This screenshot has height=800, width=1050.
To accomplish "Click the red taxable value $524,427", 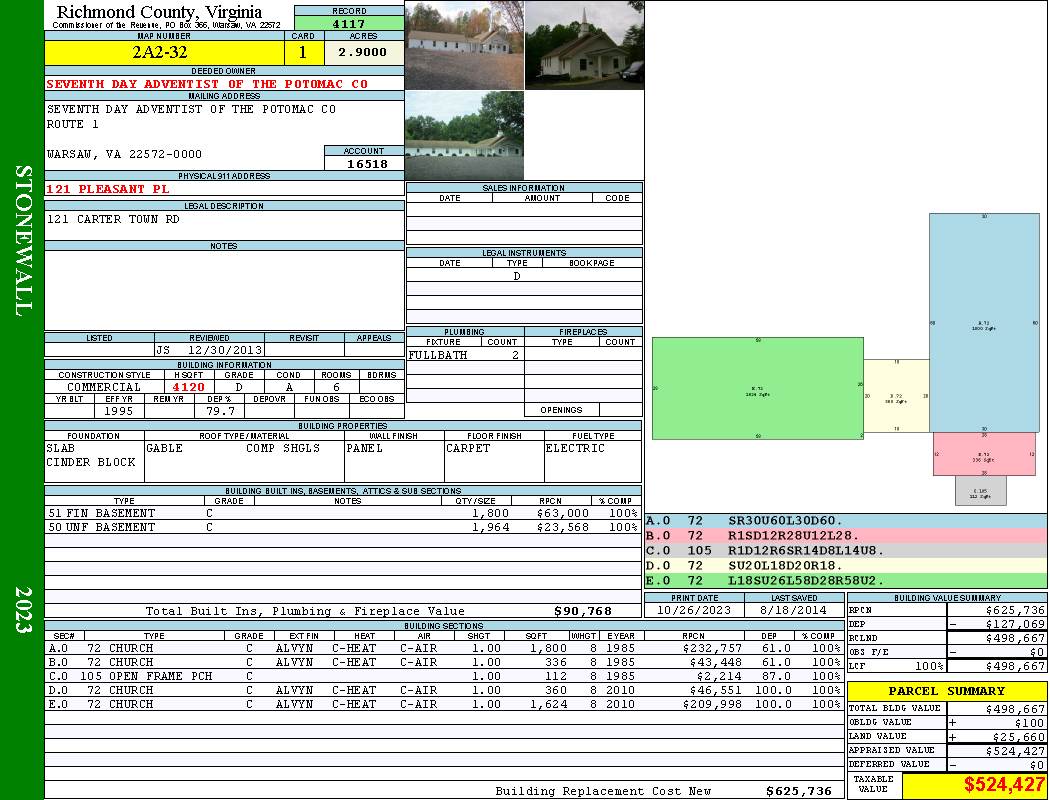I will click(x=1004, y=784).
